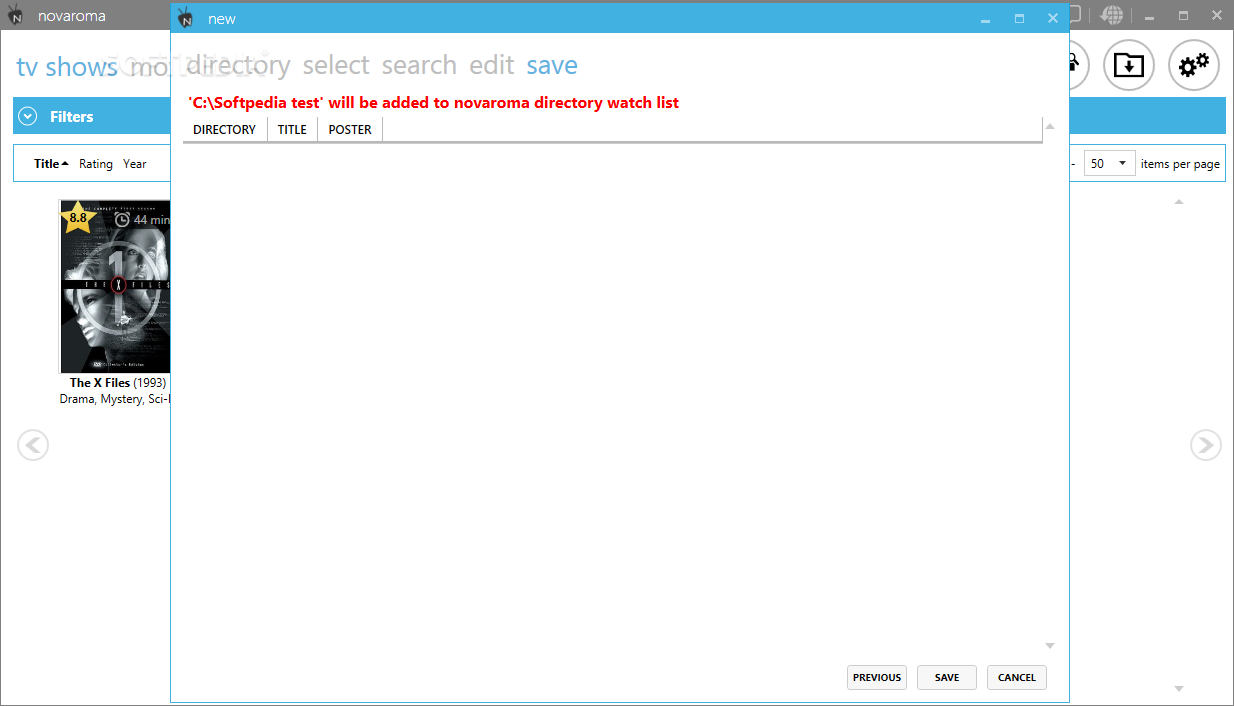Go to the select step
The image size is (1234, 706).
click(x=336, y=65)
